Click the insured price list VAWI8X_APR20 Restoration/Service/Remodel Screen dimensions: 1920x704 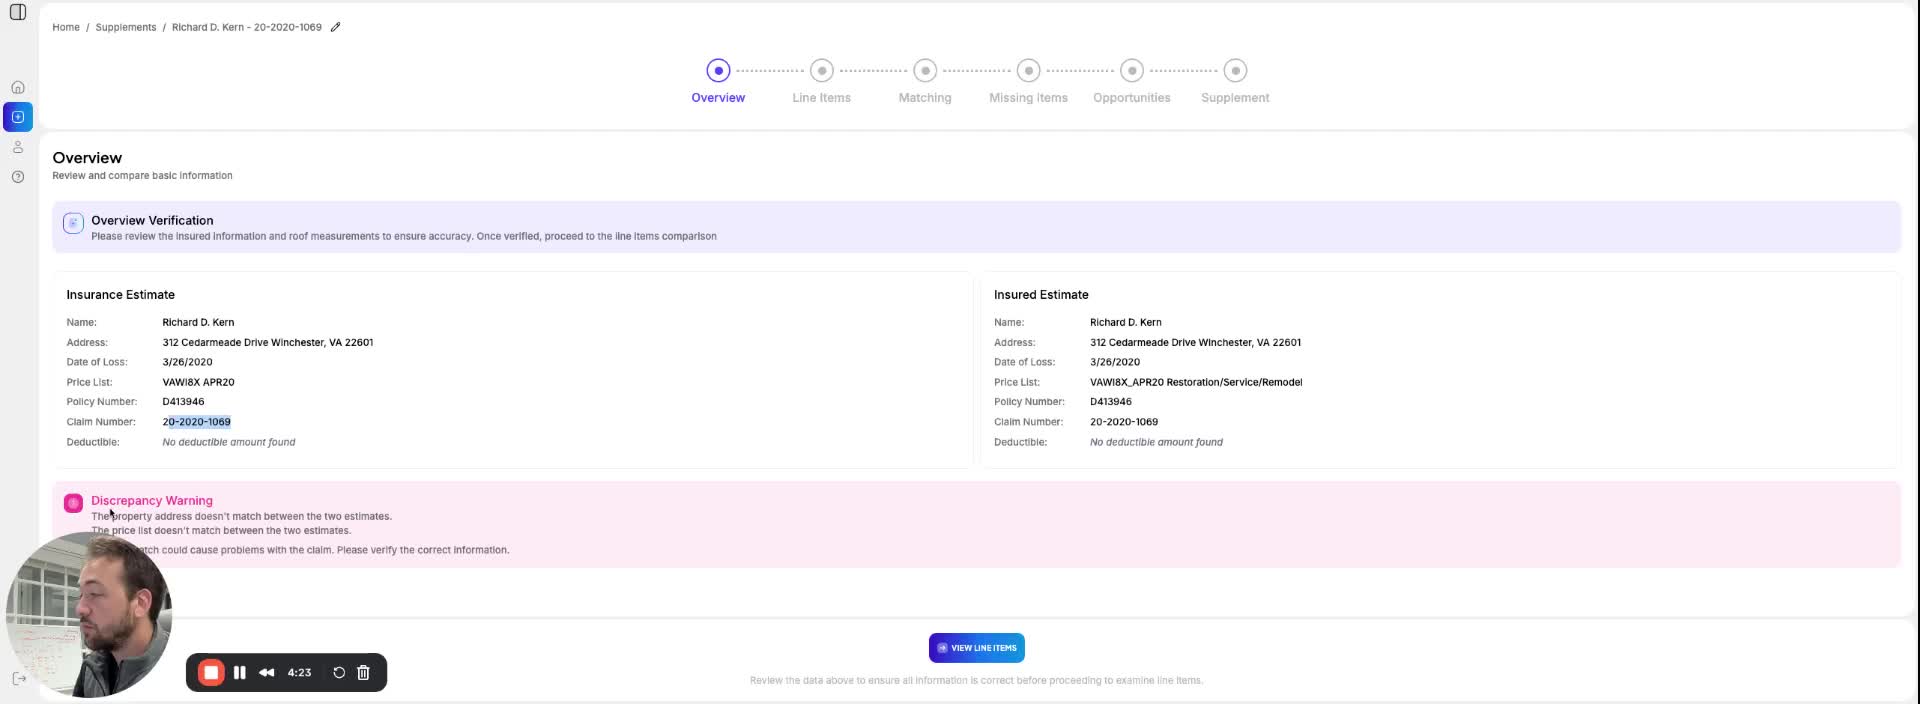pyautogui.click(x=1196, y=382)
